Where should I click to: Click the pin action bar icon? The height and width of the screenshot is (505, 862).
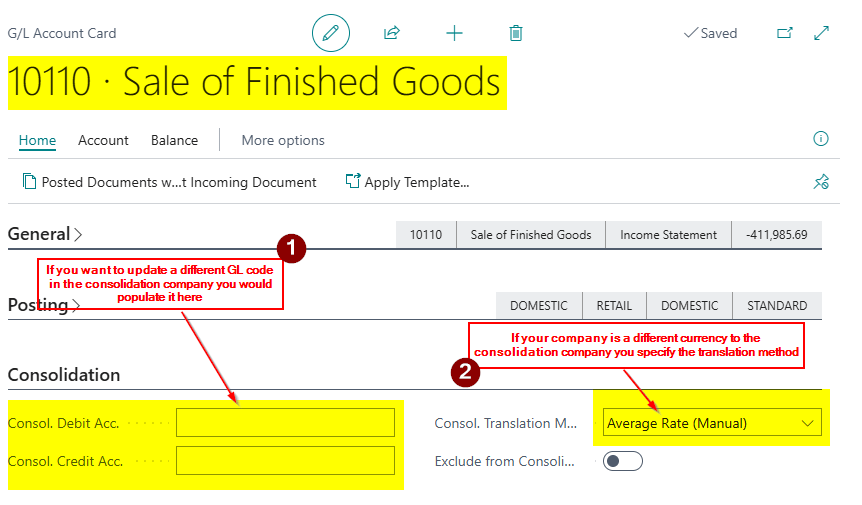click(821, 182)
